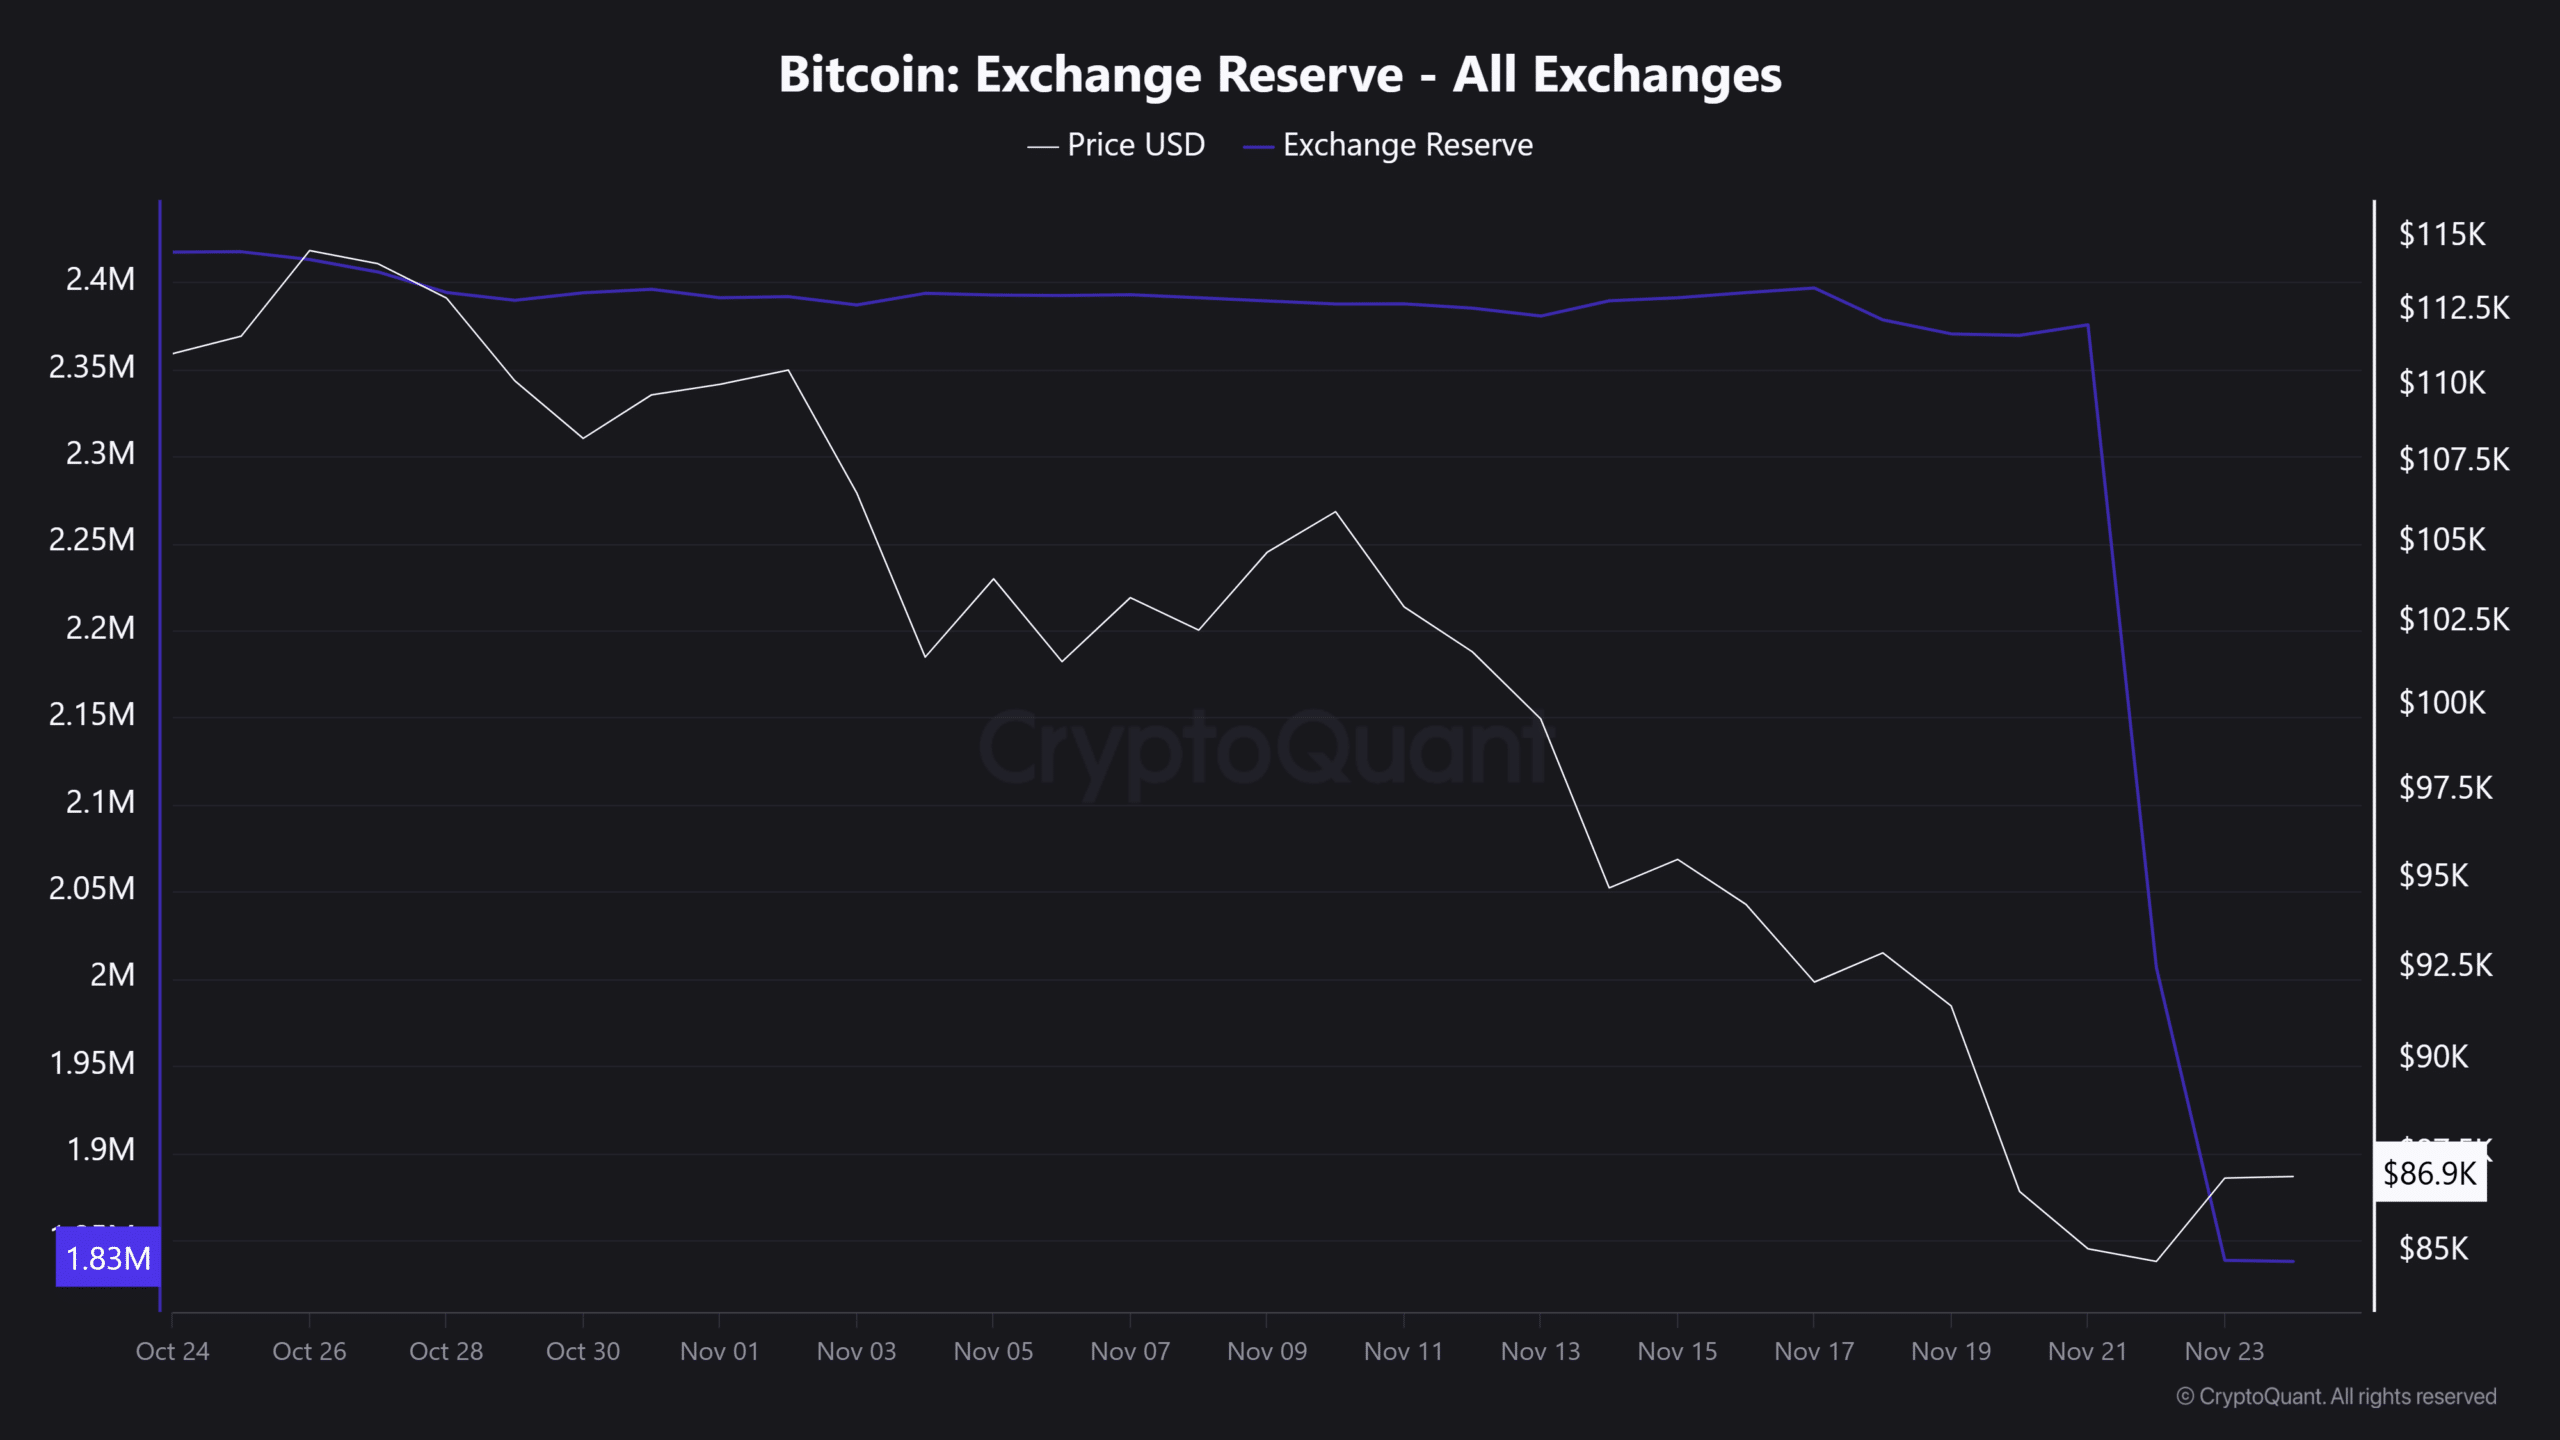The image size is (2560, 1440).
Task: Select the Nov 01 date tick label
Action: pyautogui.click(x=719, y=1351)
